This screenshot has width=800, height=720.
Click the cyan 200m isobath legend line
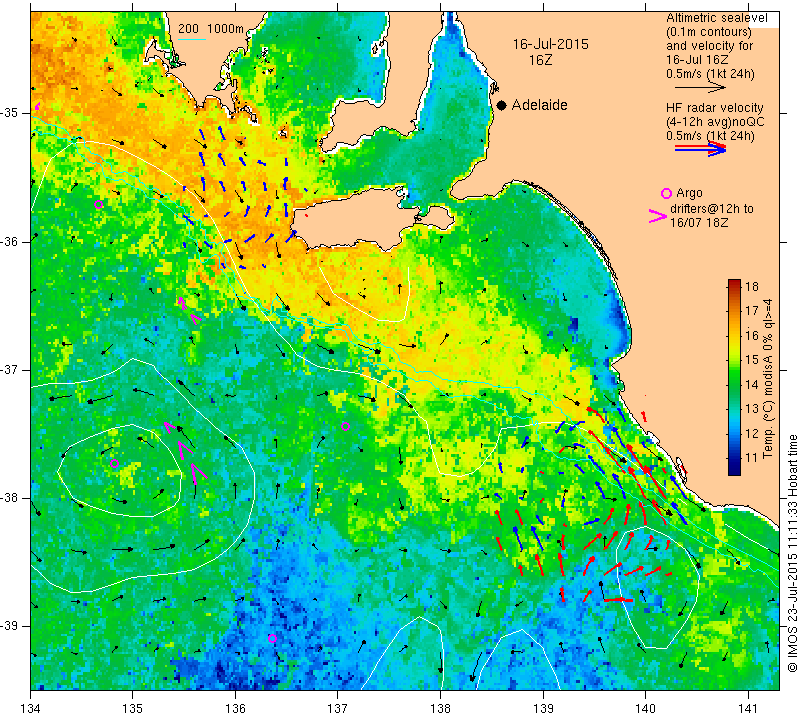[x=191, y=39]
